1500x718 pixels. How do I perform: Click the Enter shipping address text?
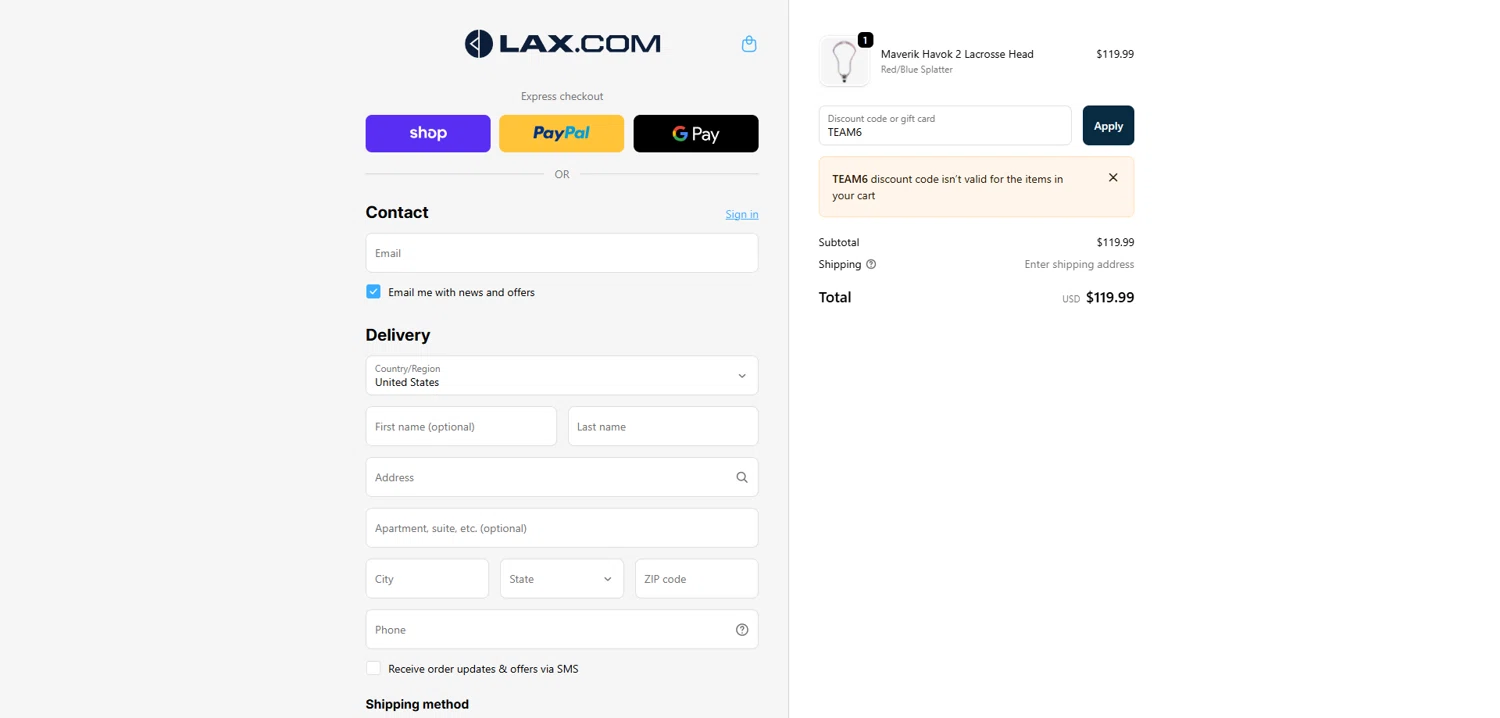pos(1079,264)
